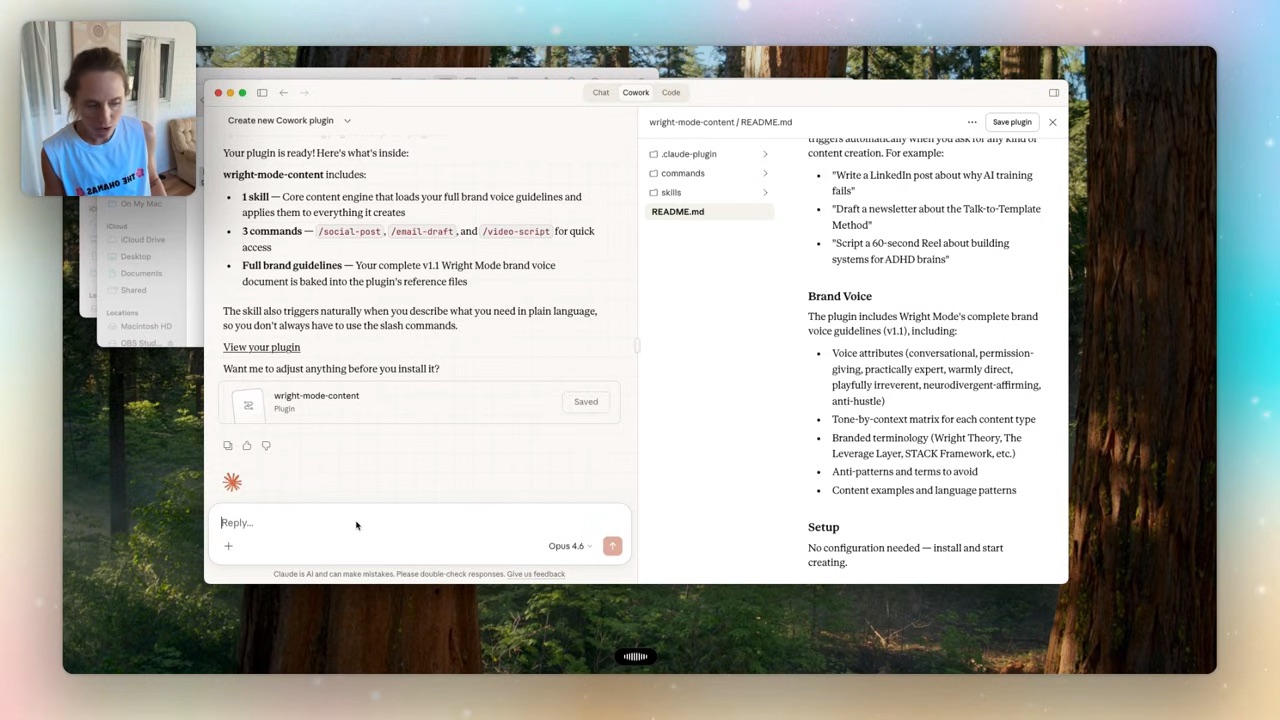
Task: Click the /video-script command text
Action: coord(516,232)
